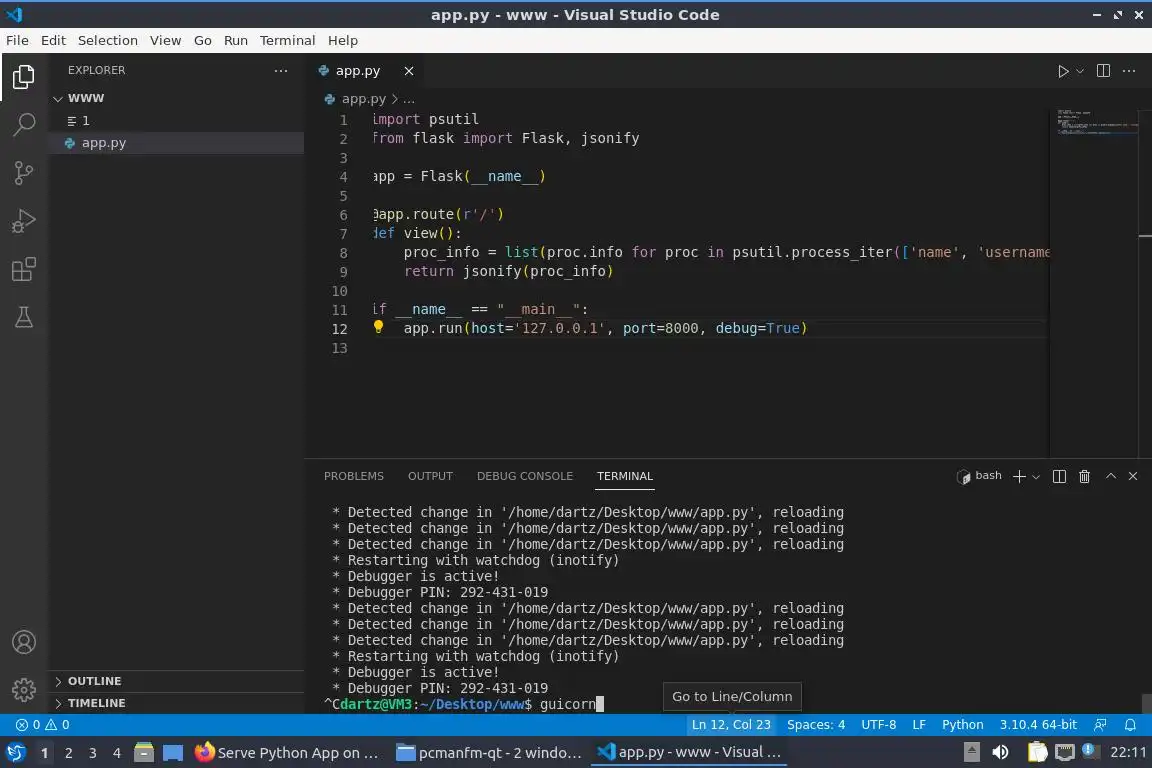This screenshot has height=768, width=1152.
Task: Open the volume icon in system tray
Action: click(x=1000, y=752)
